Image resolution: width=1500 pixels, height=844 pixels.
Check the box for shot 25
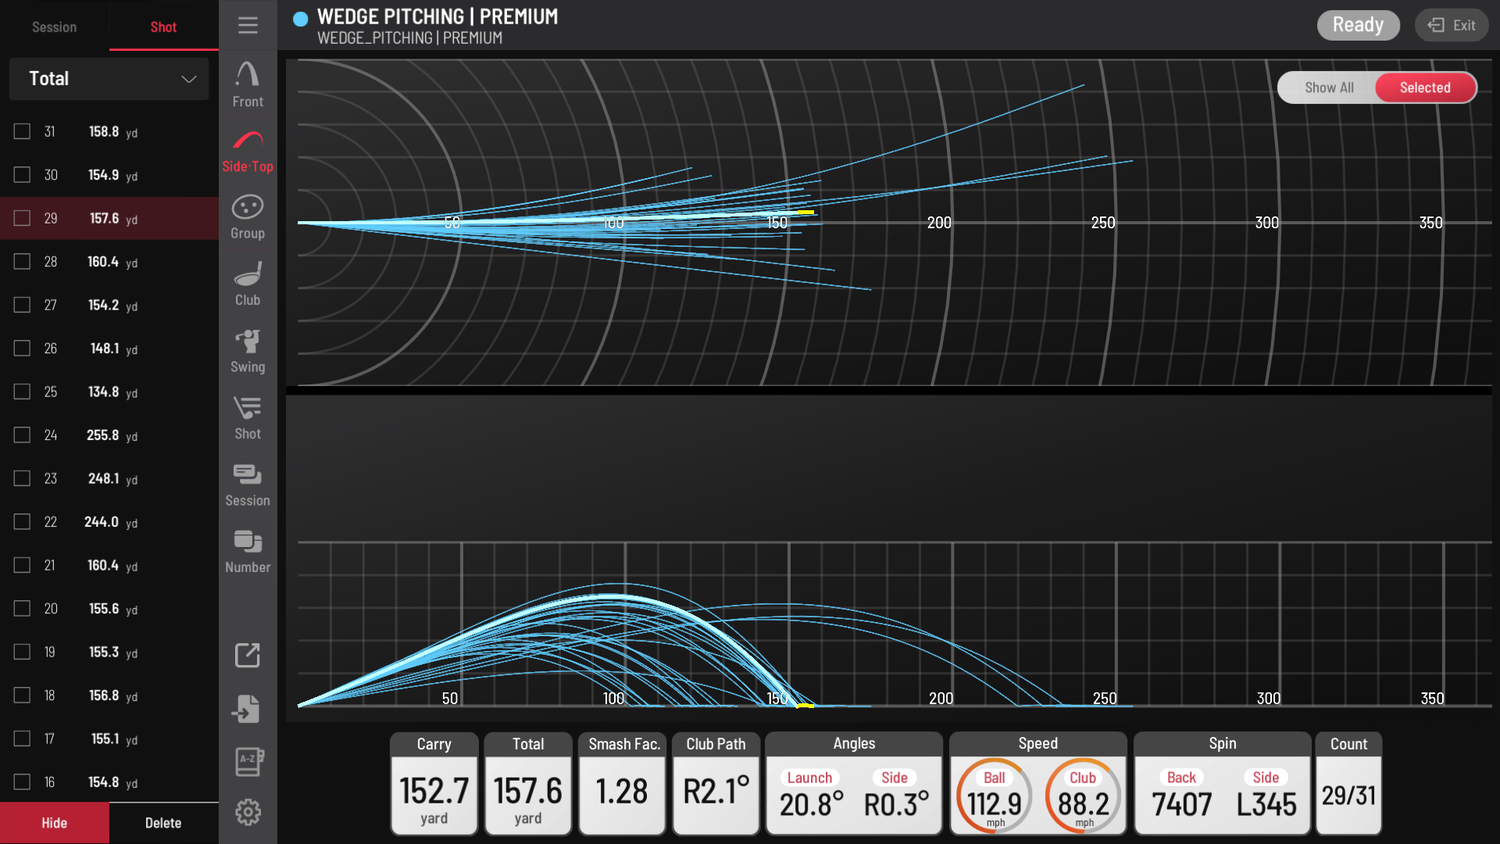[22, 391]
